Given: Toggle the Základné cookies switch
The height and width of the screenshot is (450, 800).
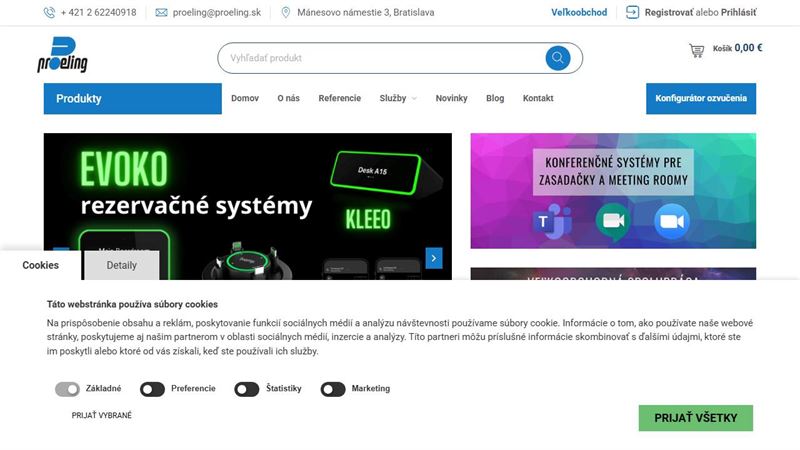Looking at the screenshot, I should (67, 389).
